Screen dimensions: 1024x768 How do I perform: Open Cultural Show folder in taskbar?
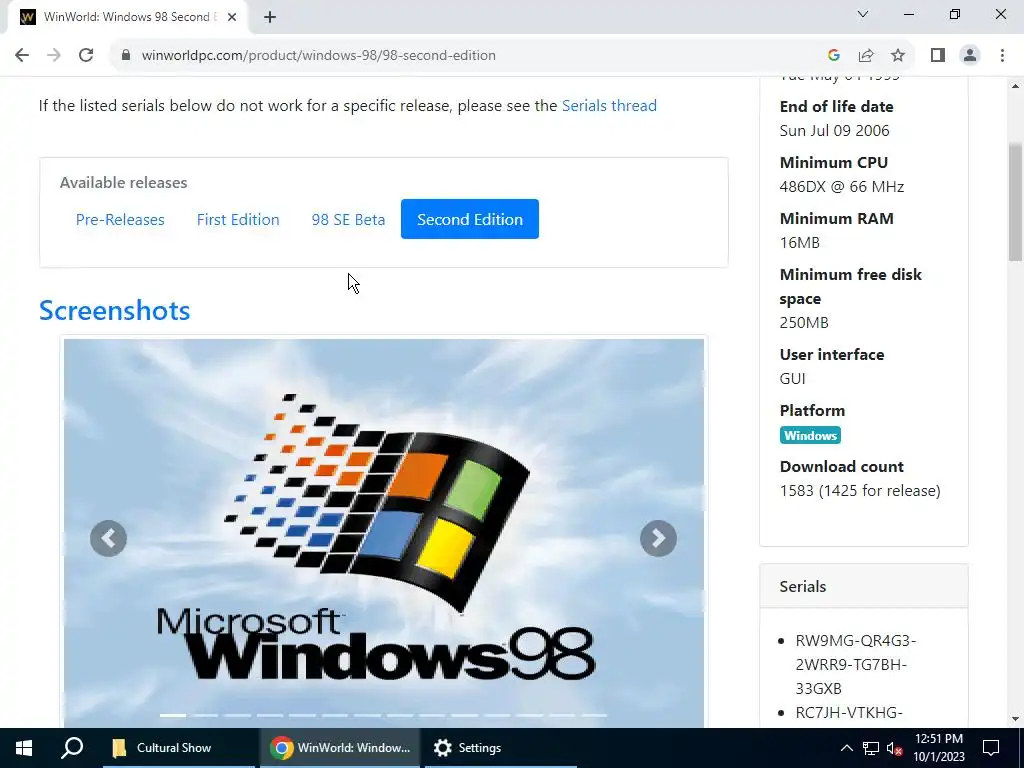(179, 748)
